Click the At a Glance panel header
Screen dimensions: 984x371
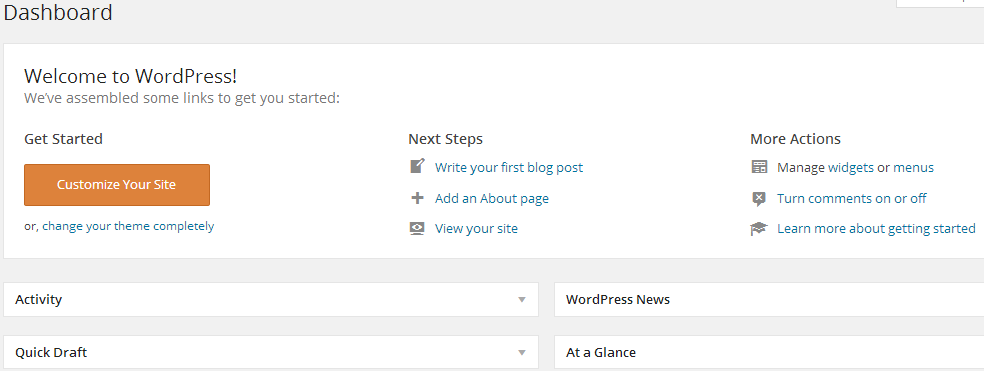769,352
